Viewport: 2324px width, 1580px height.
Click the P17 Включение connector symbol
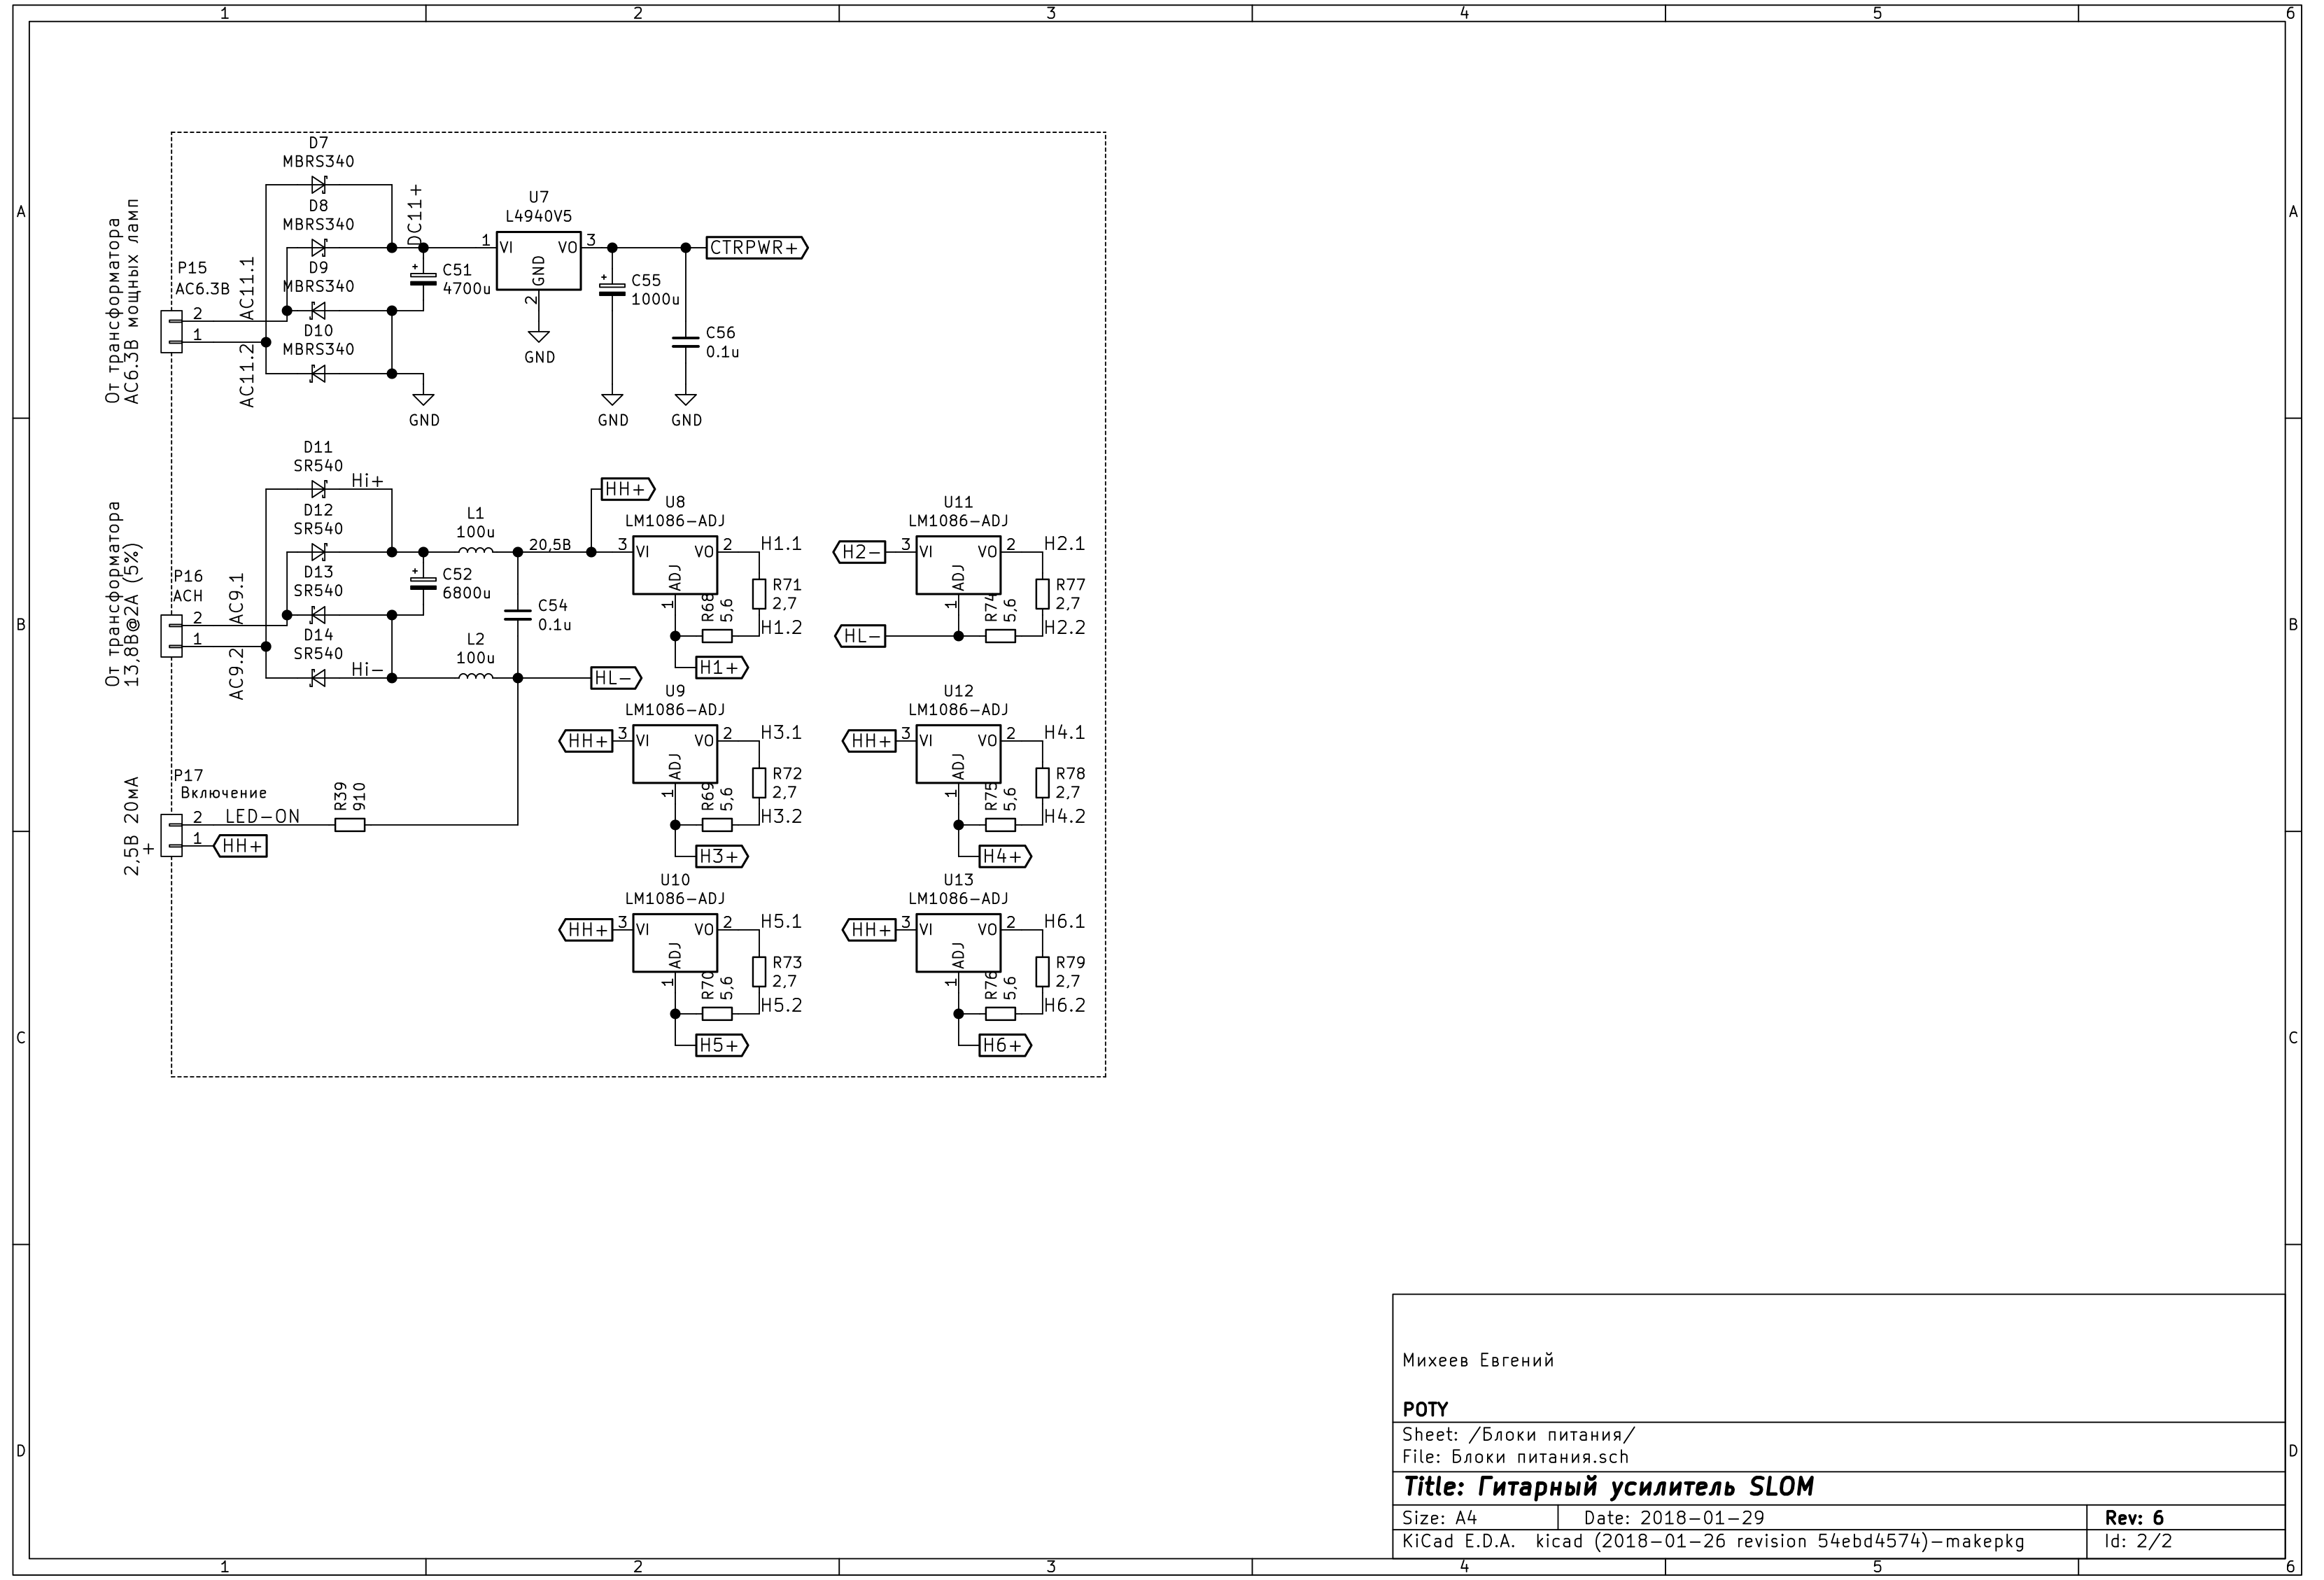tap(172, 835)
